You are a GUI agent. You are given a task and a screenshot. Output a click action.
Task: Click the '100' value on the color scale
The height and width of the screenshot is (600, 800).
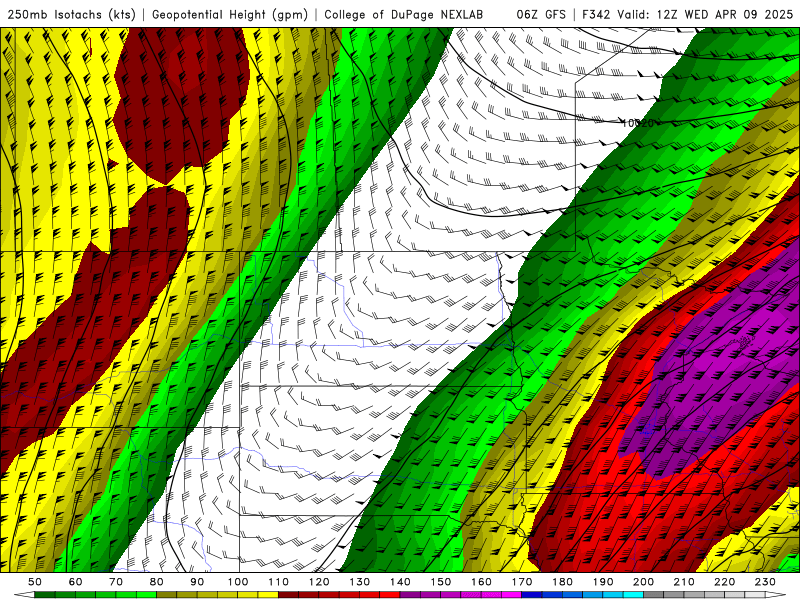pos(238,582)
